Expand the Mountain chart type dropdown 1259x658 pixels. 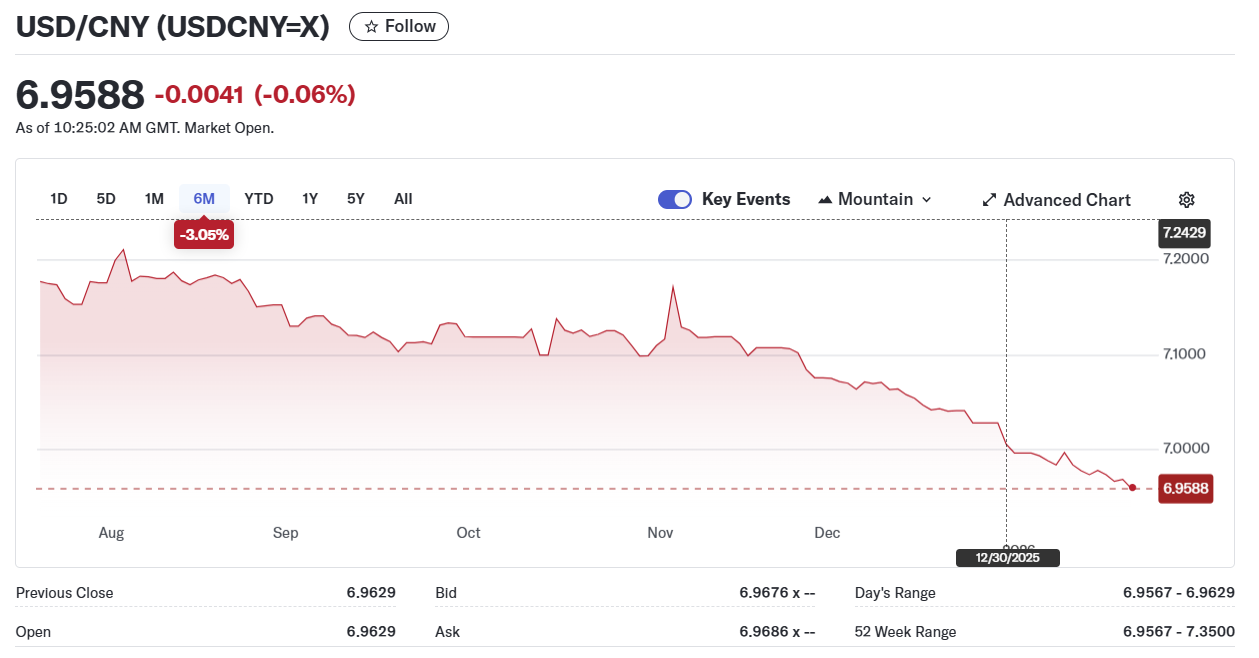click(875, 199)
